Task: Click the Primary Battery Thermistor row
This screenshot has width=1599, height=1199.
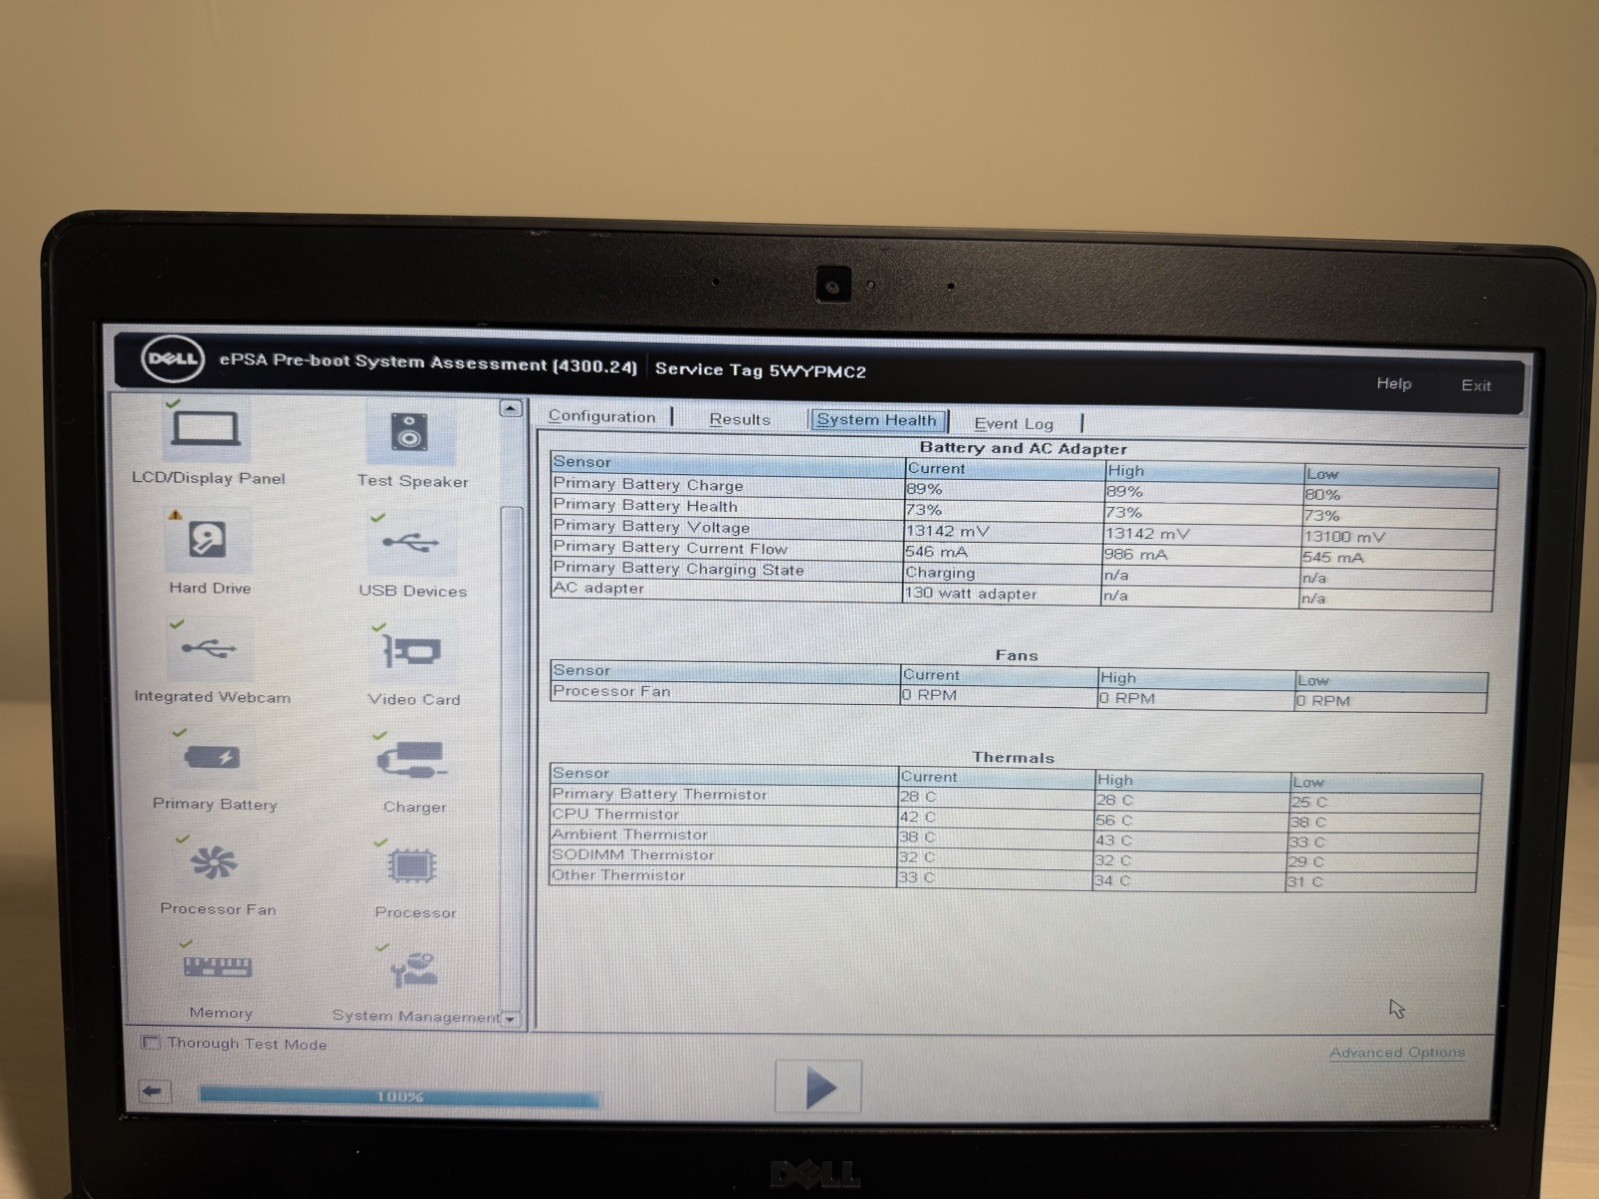Action: pyautogui.click(x=1015, y=797)
